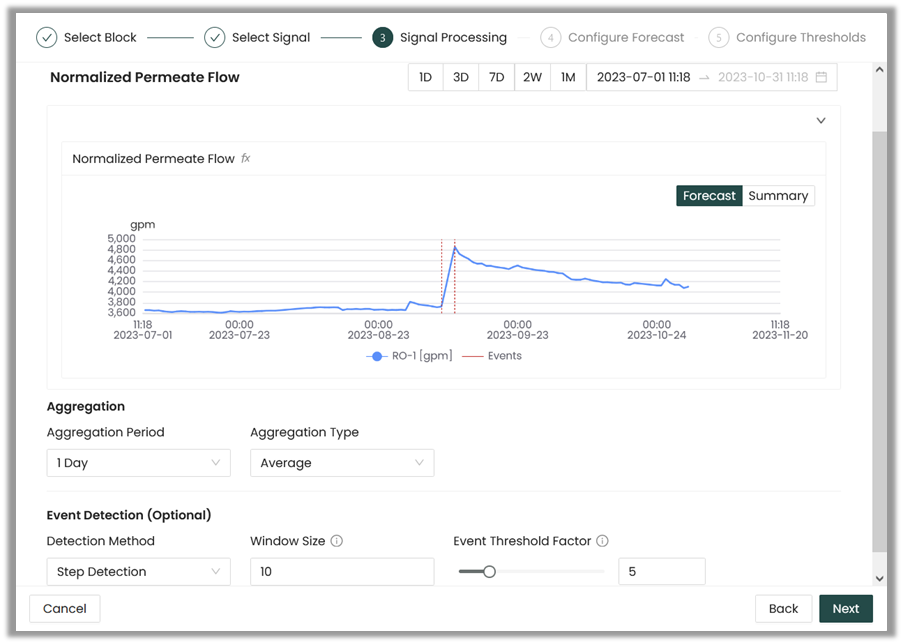Click the Configure Thresholds step 5 circle
Viewport: 903px width, 644px height.
coord(718,38)
